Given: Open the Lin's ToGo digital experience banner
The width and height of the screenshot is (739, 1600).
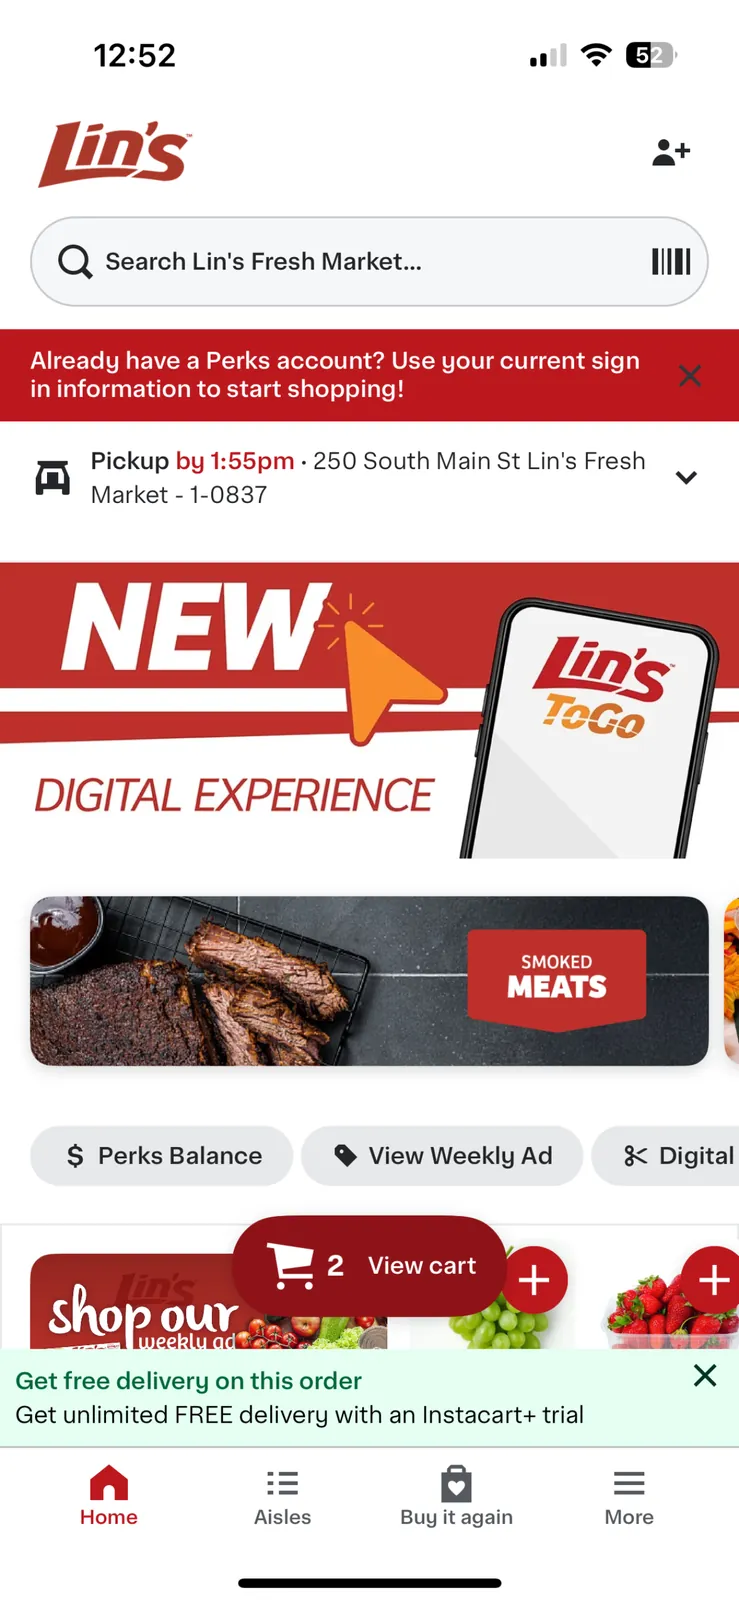Looking at the screenshot, I should (369, 711).
